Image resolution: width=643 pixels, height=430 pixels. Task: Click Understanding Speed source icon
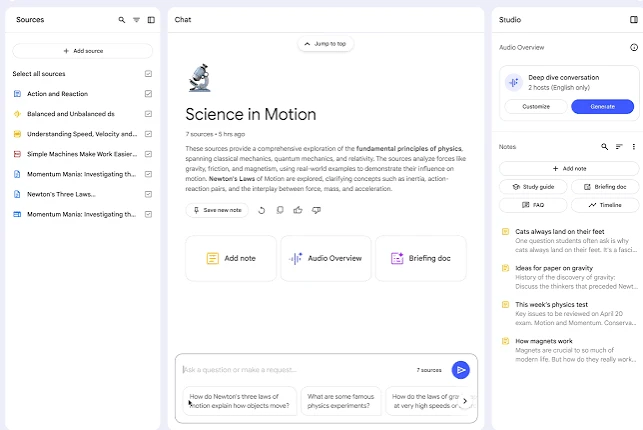coord(17,134)
